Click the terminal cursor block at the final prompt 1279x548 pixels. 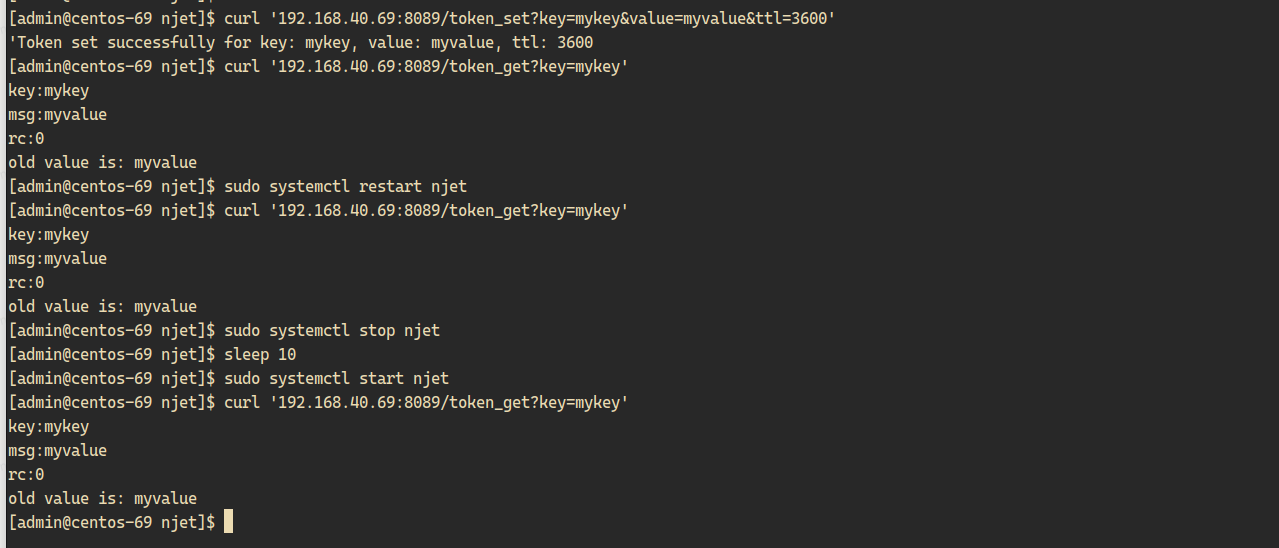[228, 522]
